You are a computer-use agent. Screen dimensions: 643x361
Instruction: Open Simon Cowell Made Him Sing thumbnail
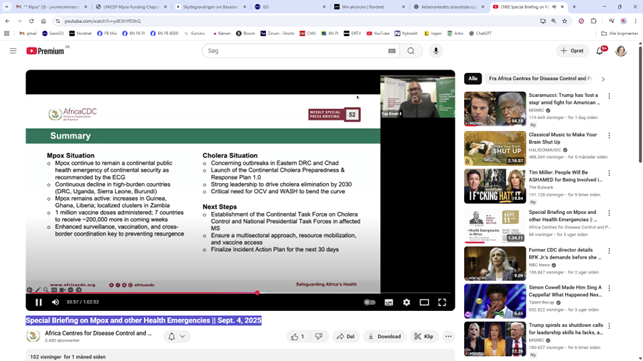click(495, 301)
